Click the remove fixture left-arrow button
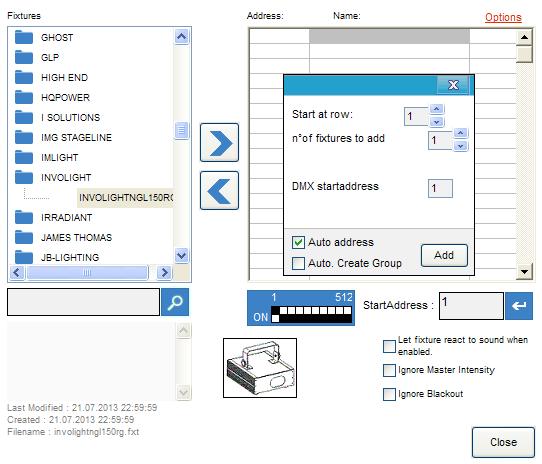 point(219,191)
